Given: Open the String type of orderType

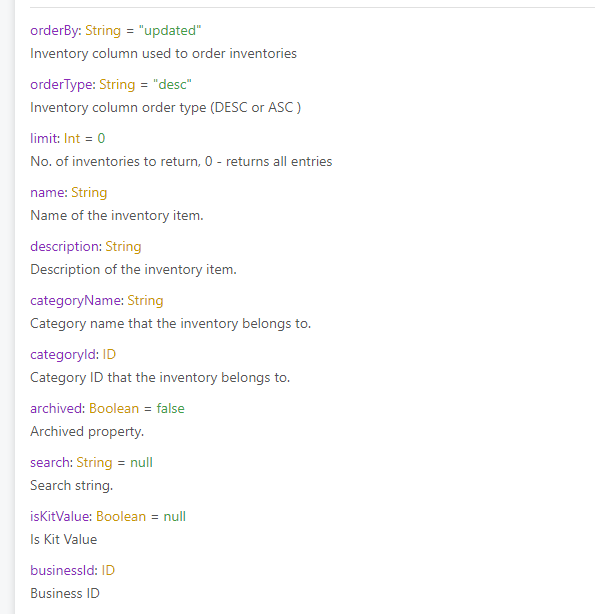Looking at the screenshot, I should coord(117,85).
